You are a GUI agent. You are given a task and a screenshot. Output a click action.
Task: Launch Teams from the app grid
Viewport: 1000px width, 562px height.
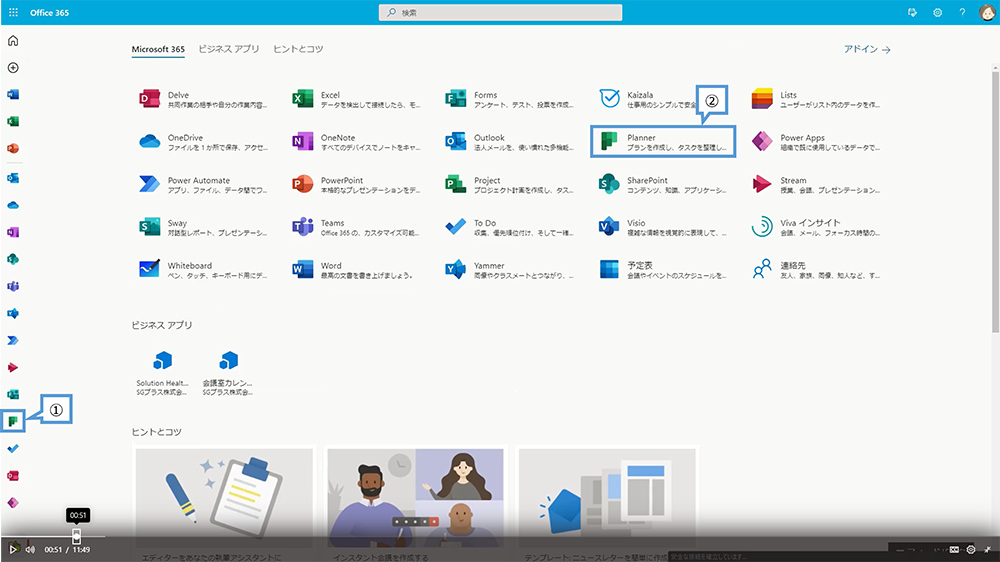click(356, 227)
